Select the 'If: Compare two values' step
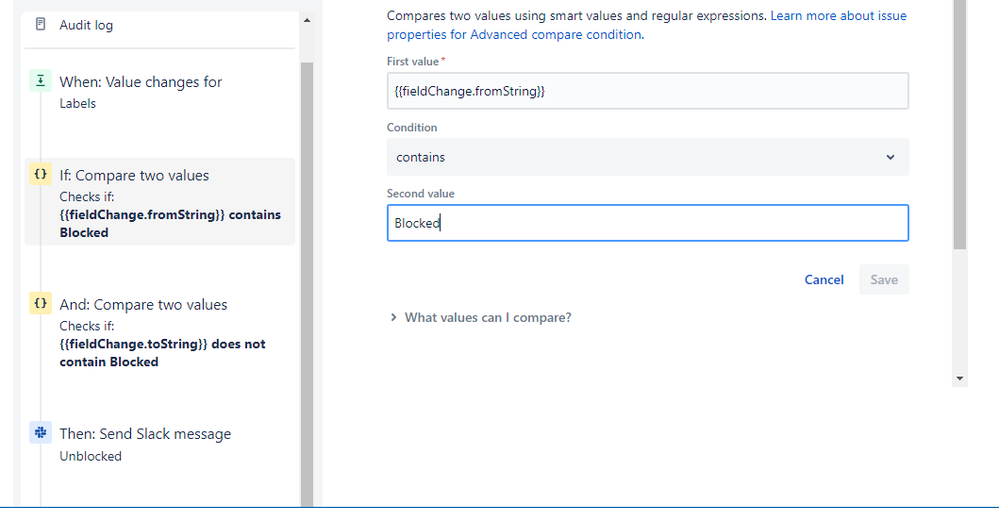The height and width of the screenshot is (508, 999). [159, 202]
